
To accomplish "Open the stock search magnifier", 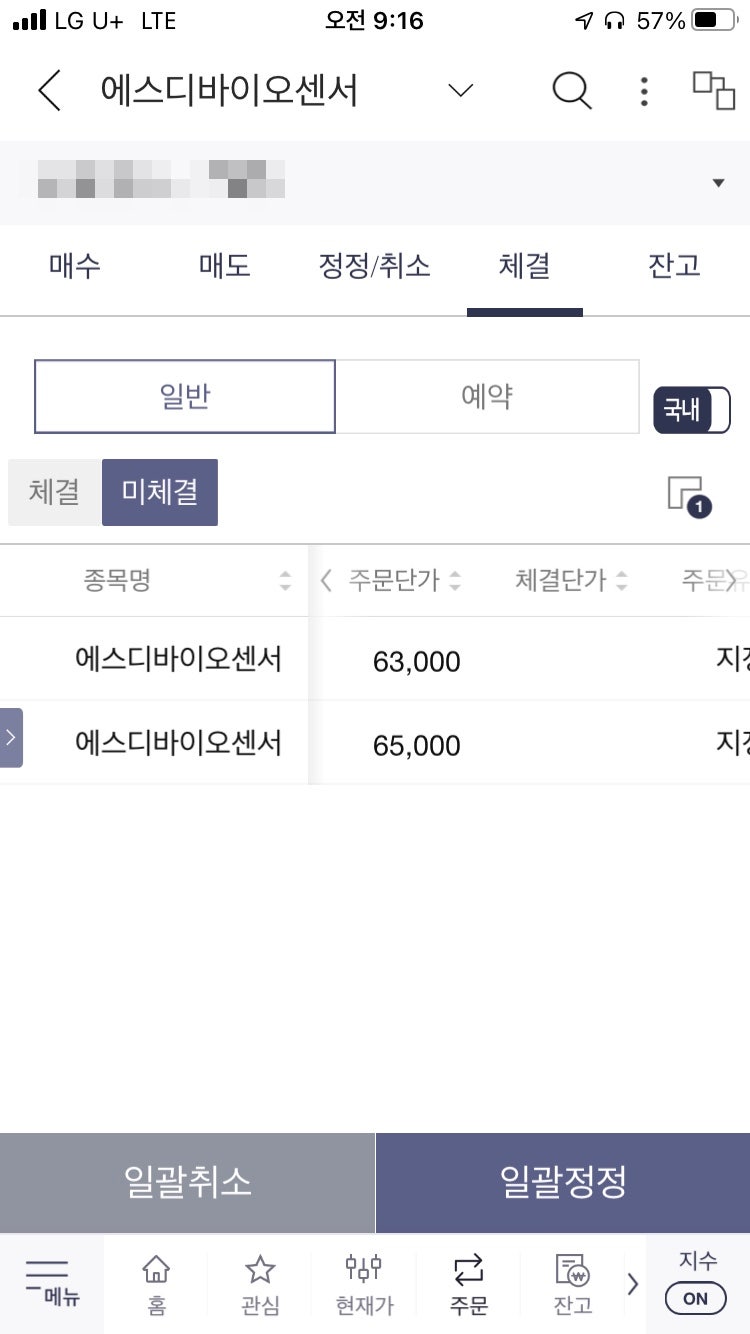I will (x=572, y=90).
